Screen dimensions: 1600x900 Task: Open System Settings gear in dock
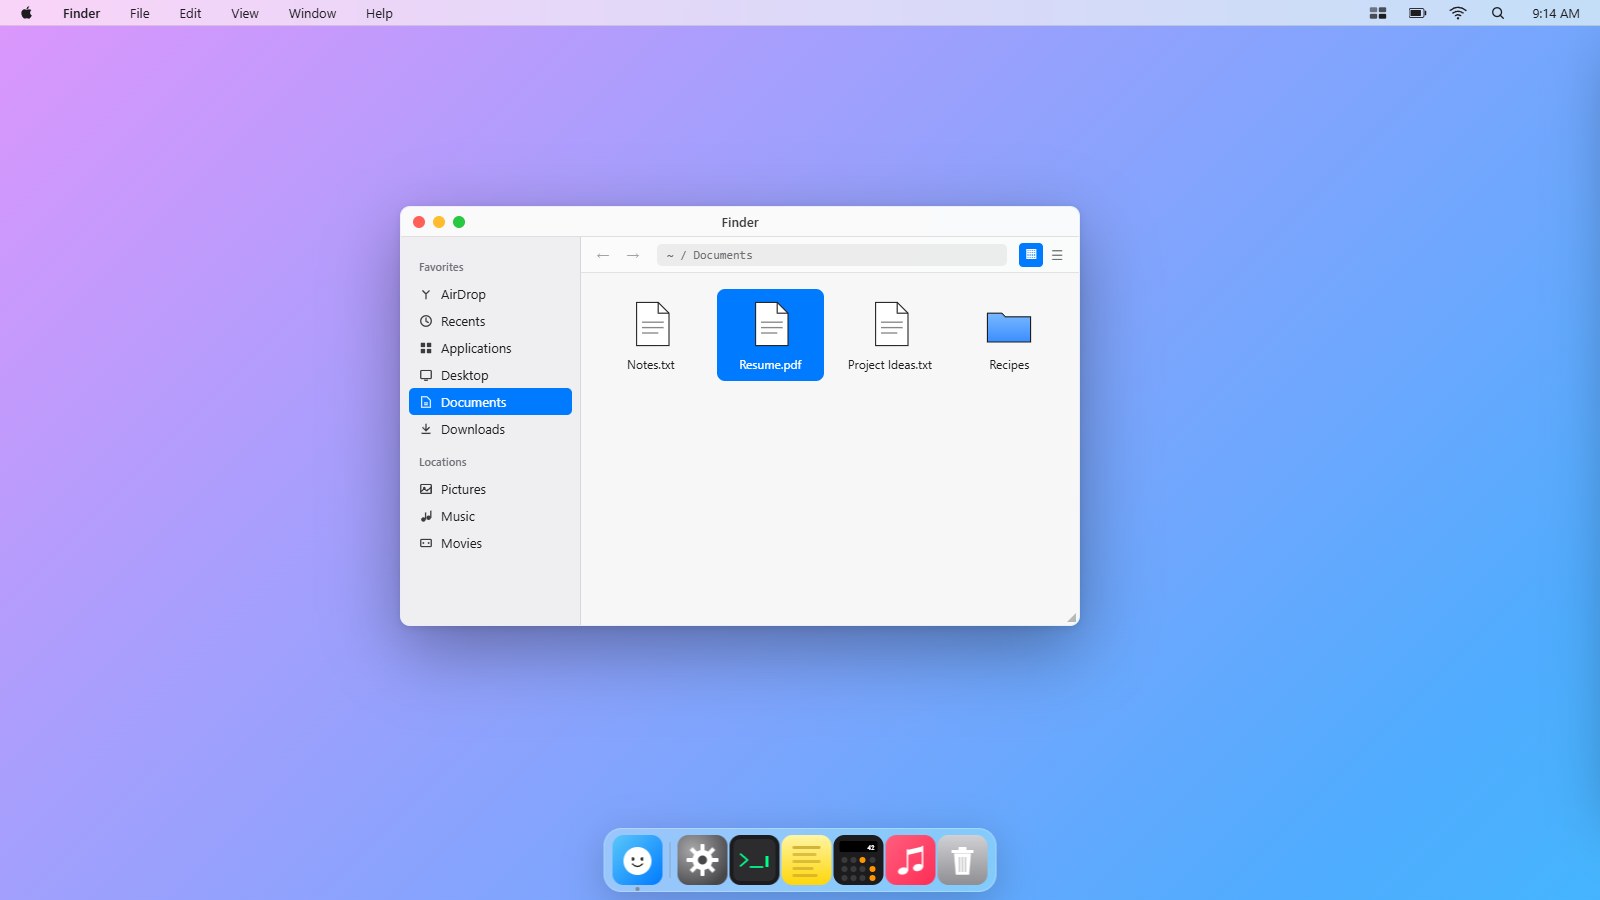pyautogui.click(x=703, y=860)
